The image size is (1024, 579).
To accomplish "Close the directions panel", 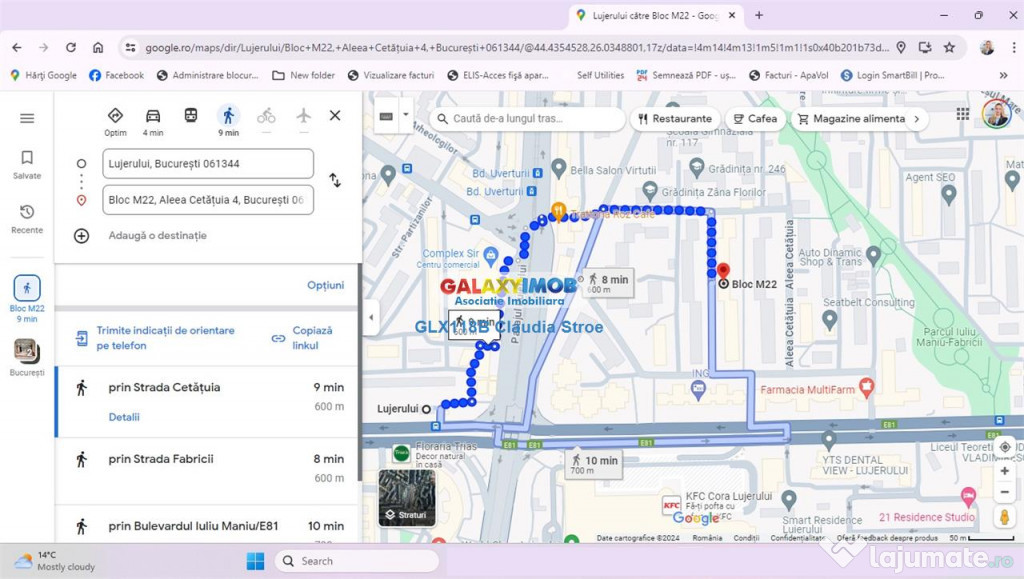I will tap(335, 116).
